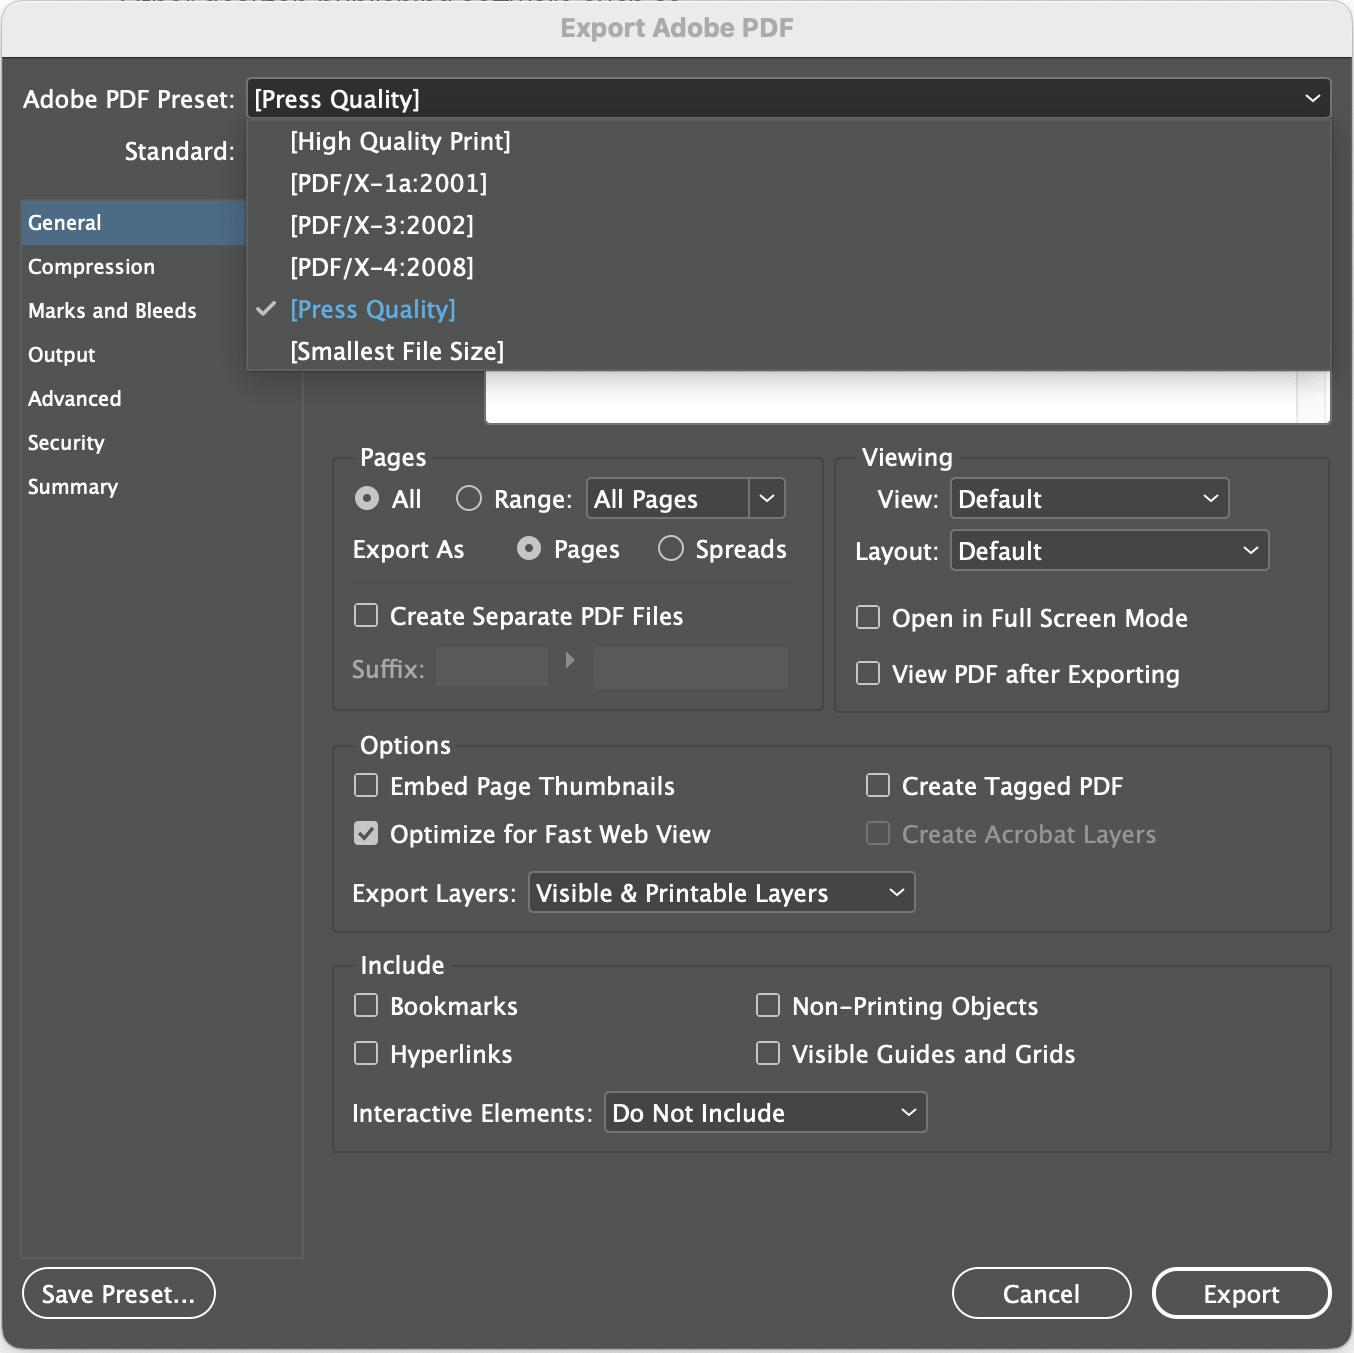1354x1353 pixels.
Task: Open the Export Layers dropdown
Action: pos(721,892)
